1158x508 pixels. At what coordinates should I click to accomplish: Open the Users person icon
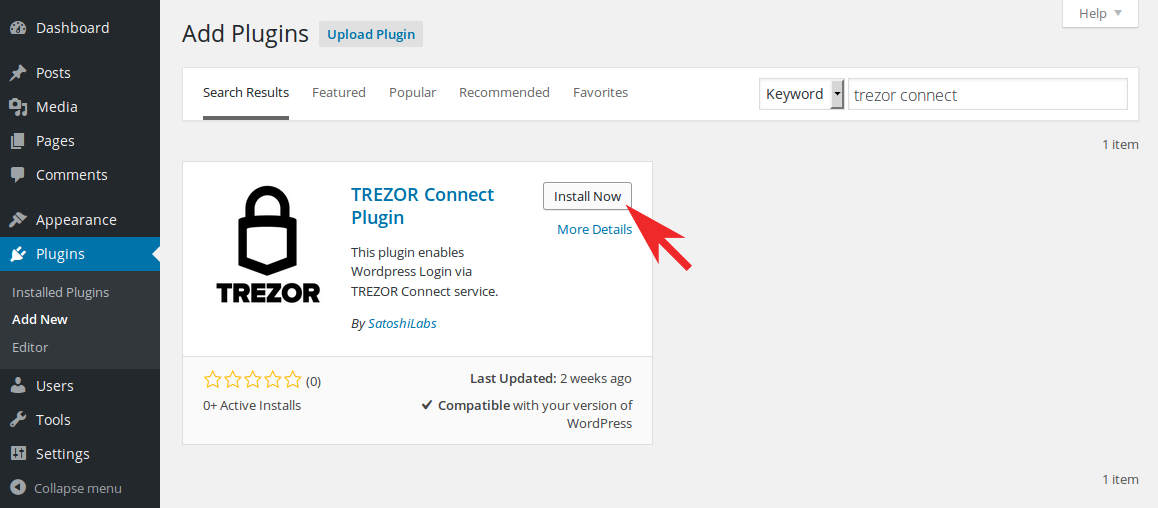tap(18, 386)
